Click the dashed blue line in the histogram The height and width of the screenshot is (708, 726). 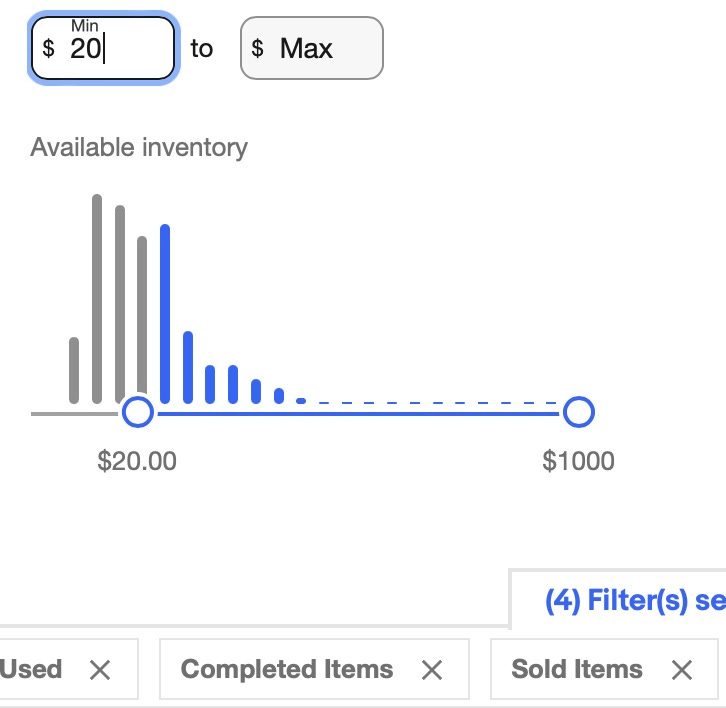(438, 403)
